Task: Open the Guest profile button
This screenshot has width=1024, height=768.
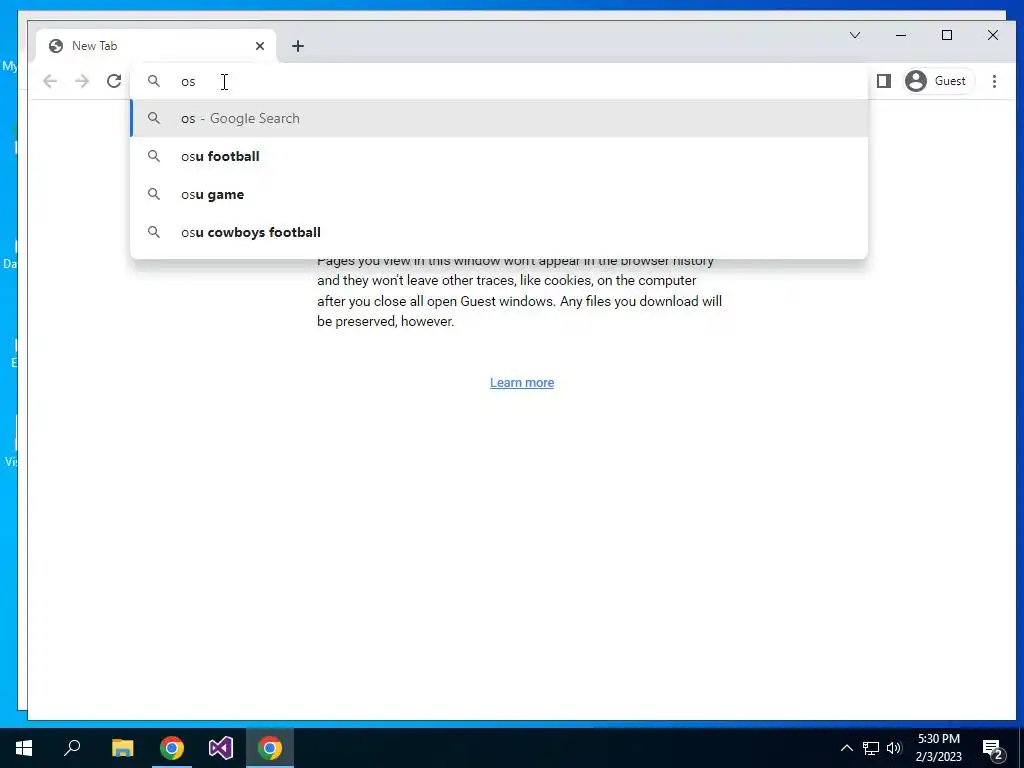Action: (x=936, y=81)
